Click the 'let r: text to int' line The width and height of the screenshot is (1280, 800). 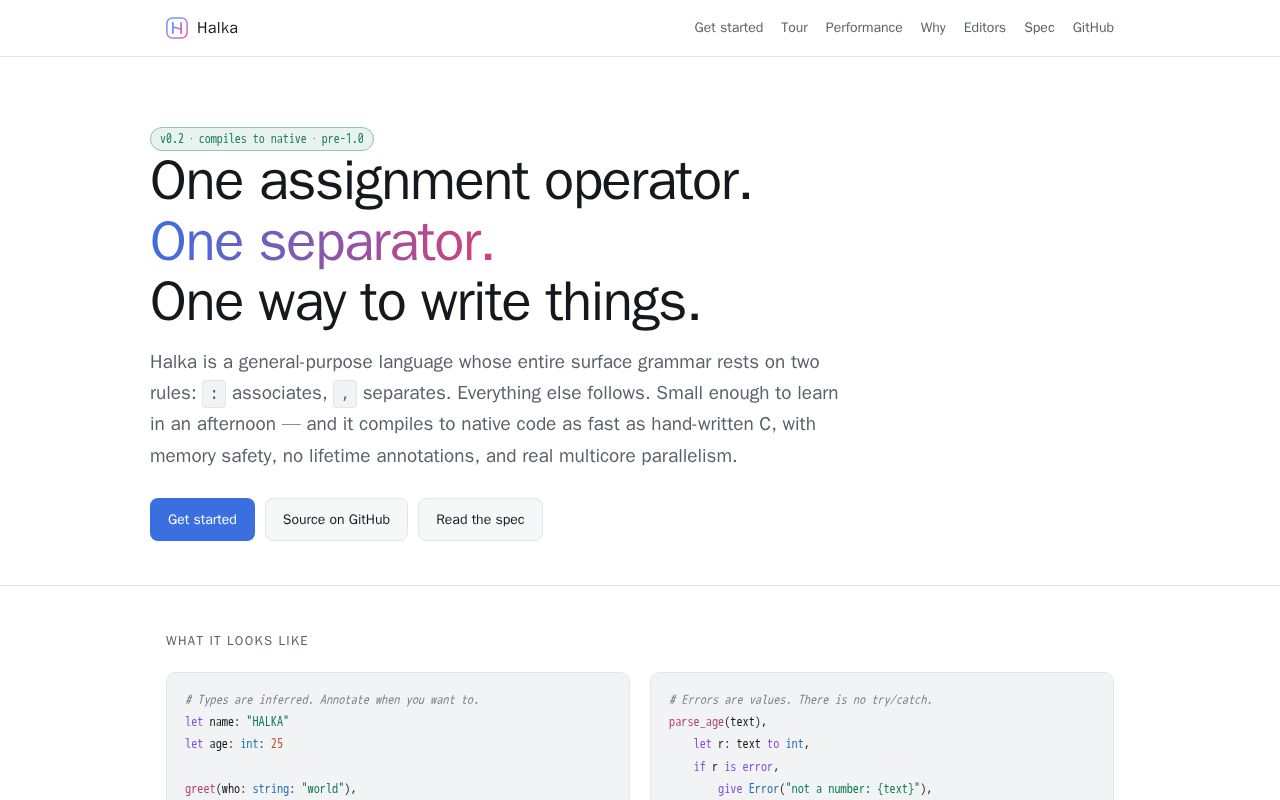pyautogui.click(x=751, y=744)
